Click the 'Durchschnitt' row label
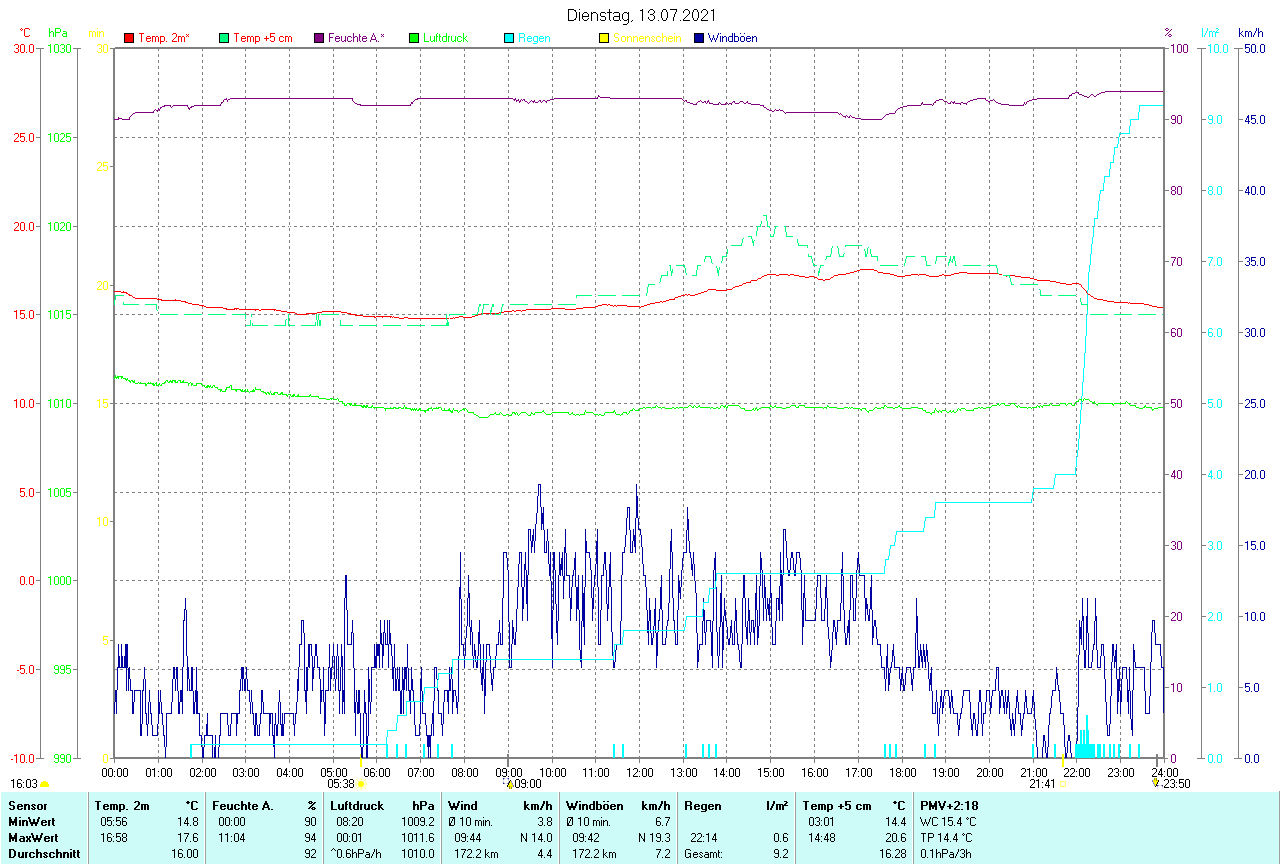Image resolution: width=1280 pixels, height=864 pixels. (44, 854)
